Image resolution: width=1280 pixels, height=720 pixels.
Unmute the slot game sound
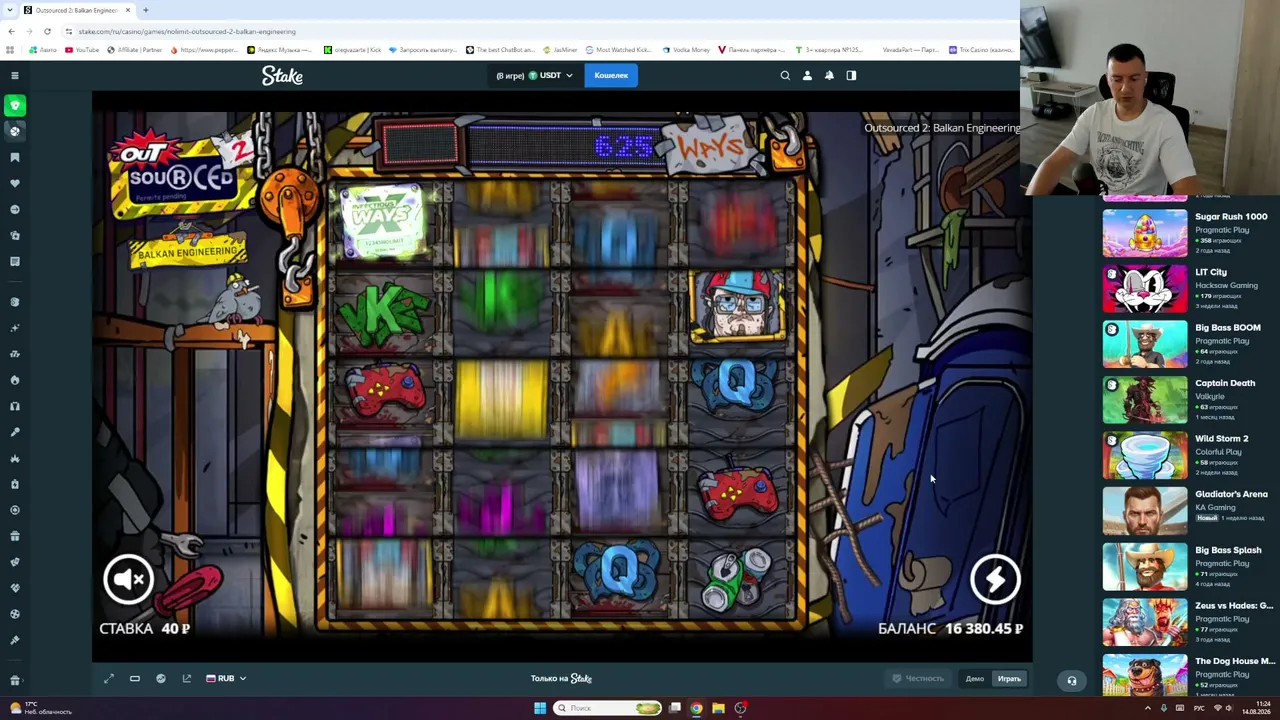pos(129,579)
